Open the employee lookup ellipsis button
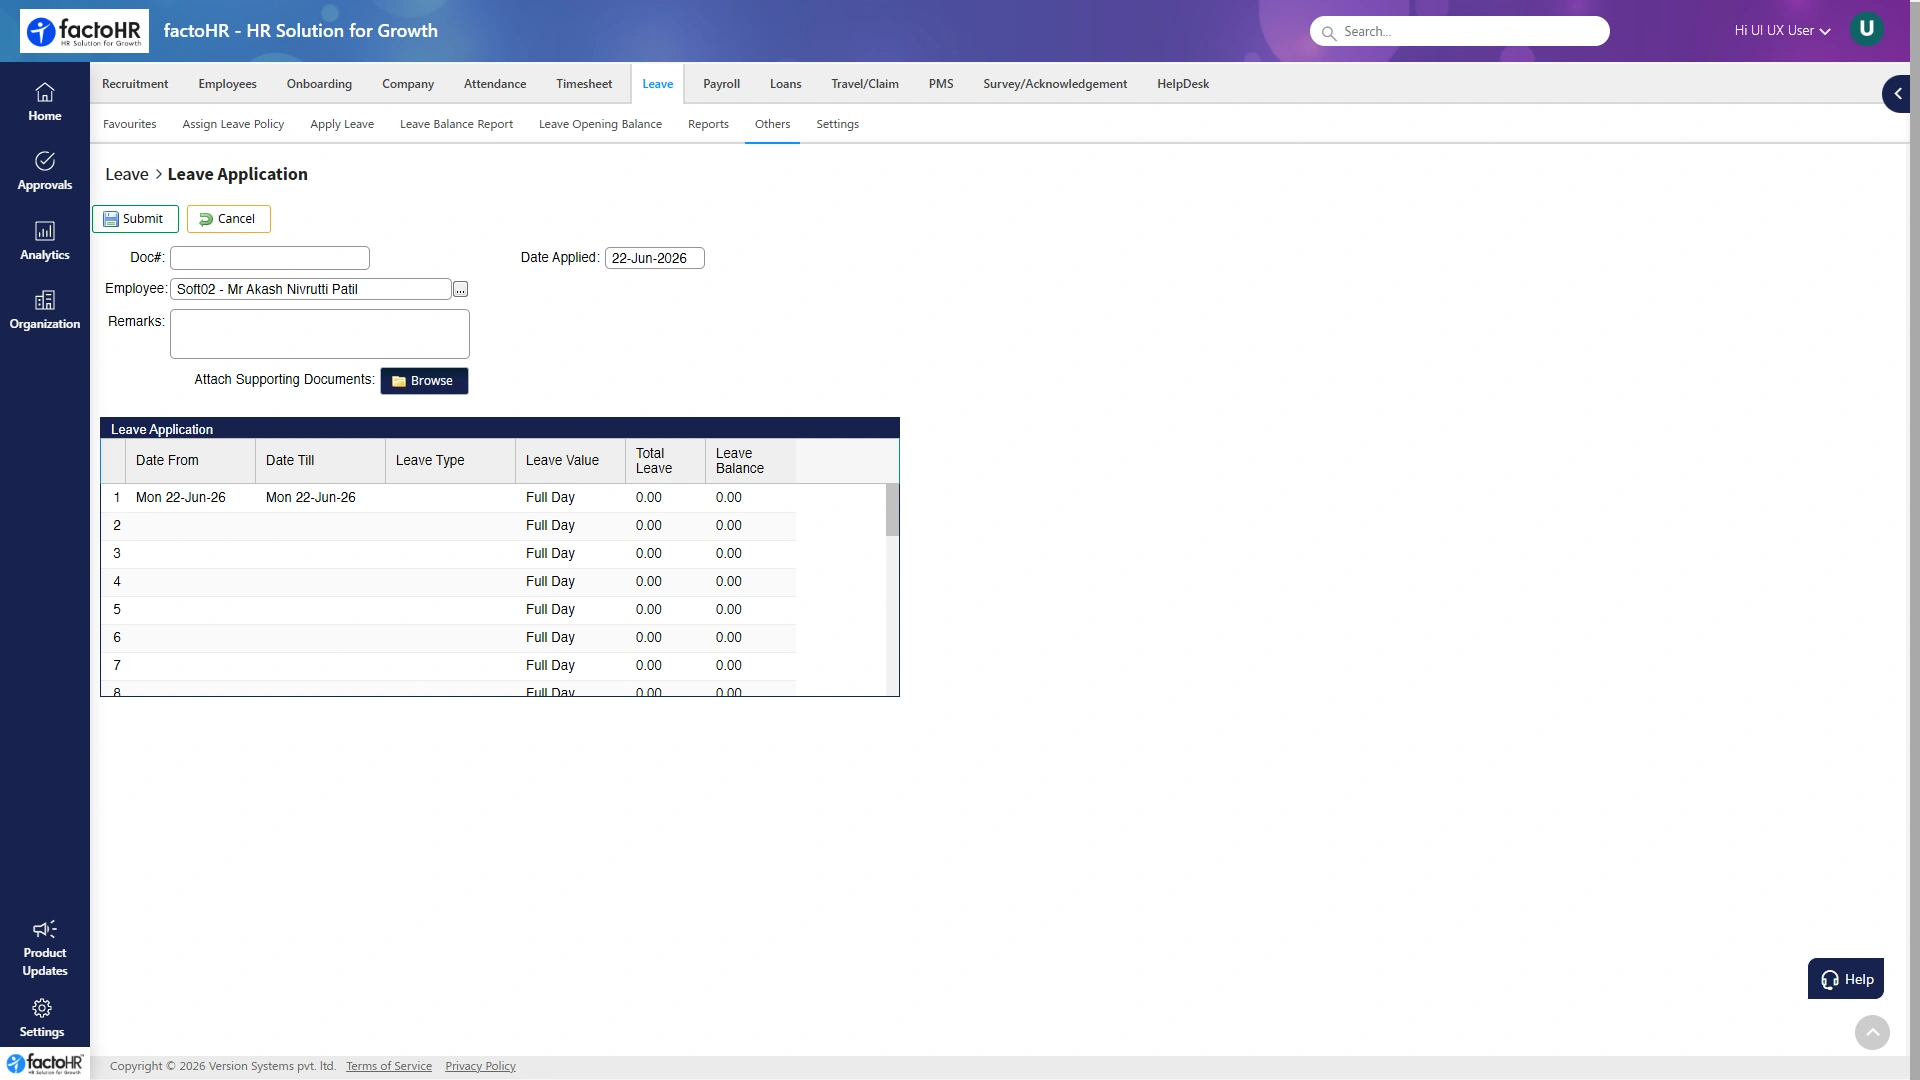Viewport: 1920px width, 1080px height. [460, 289]
